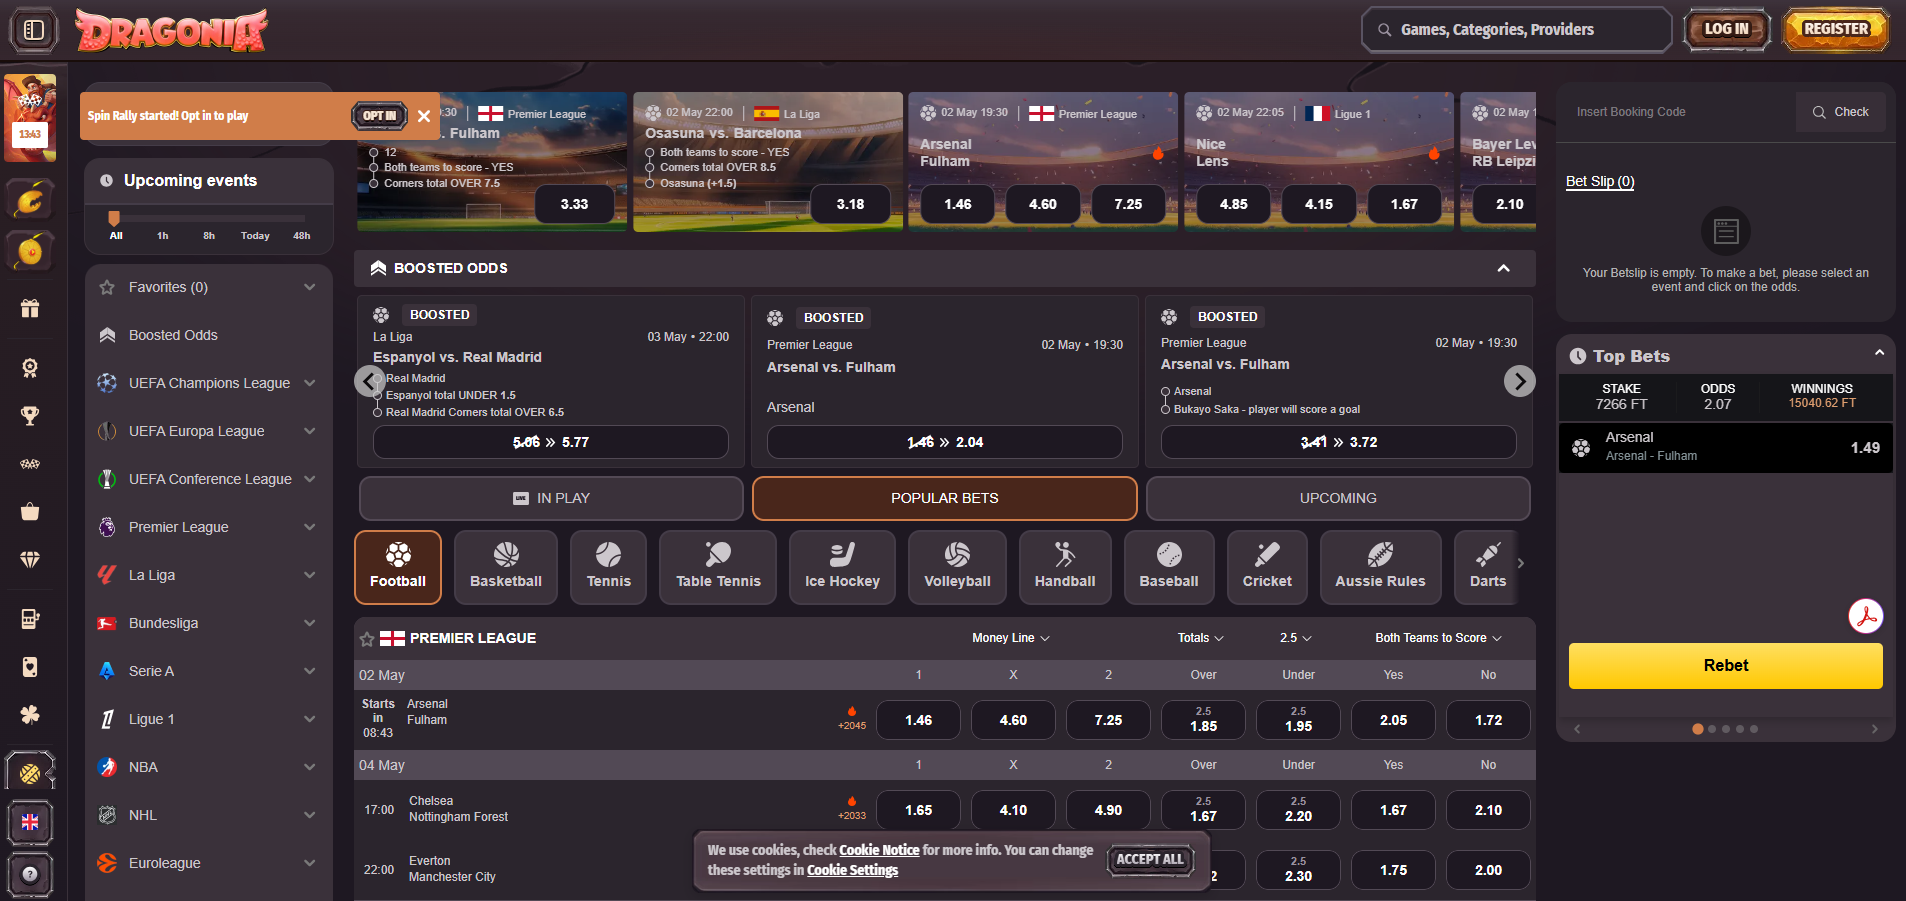Screen dimensions: 1906x901
Task: Select the Aussie Rules sport icon
Action: [x=1380, y=567]
